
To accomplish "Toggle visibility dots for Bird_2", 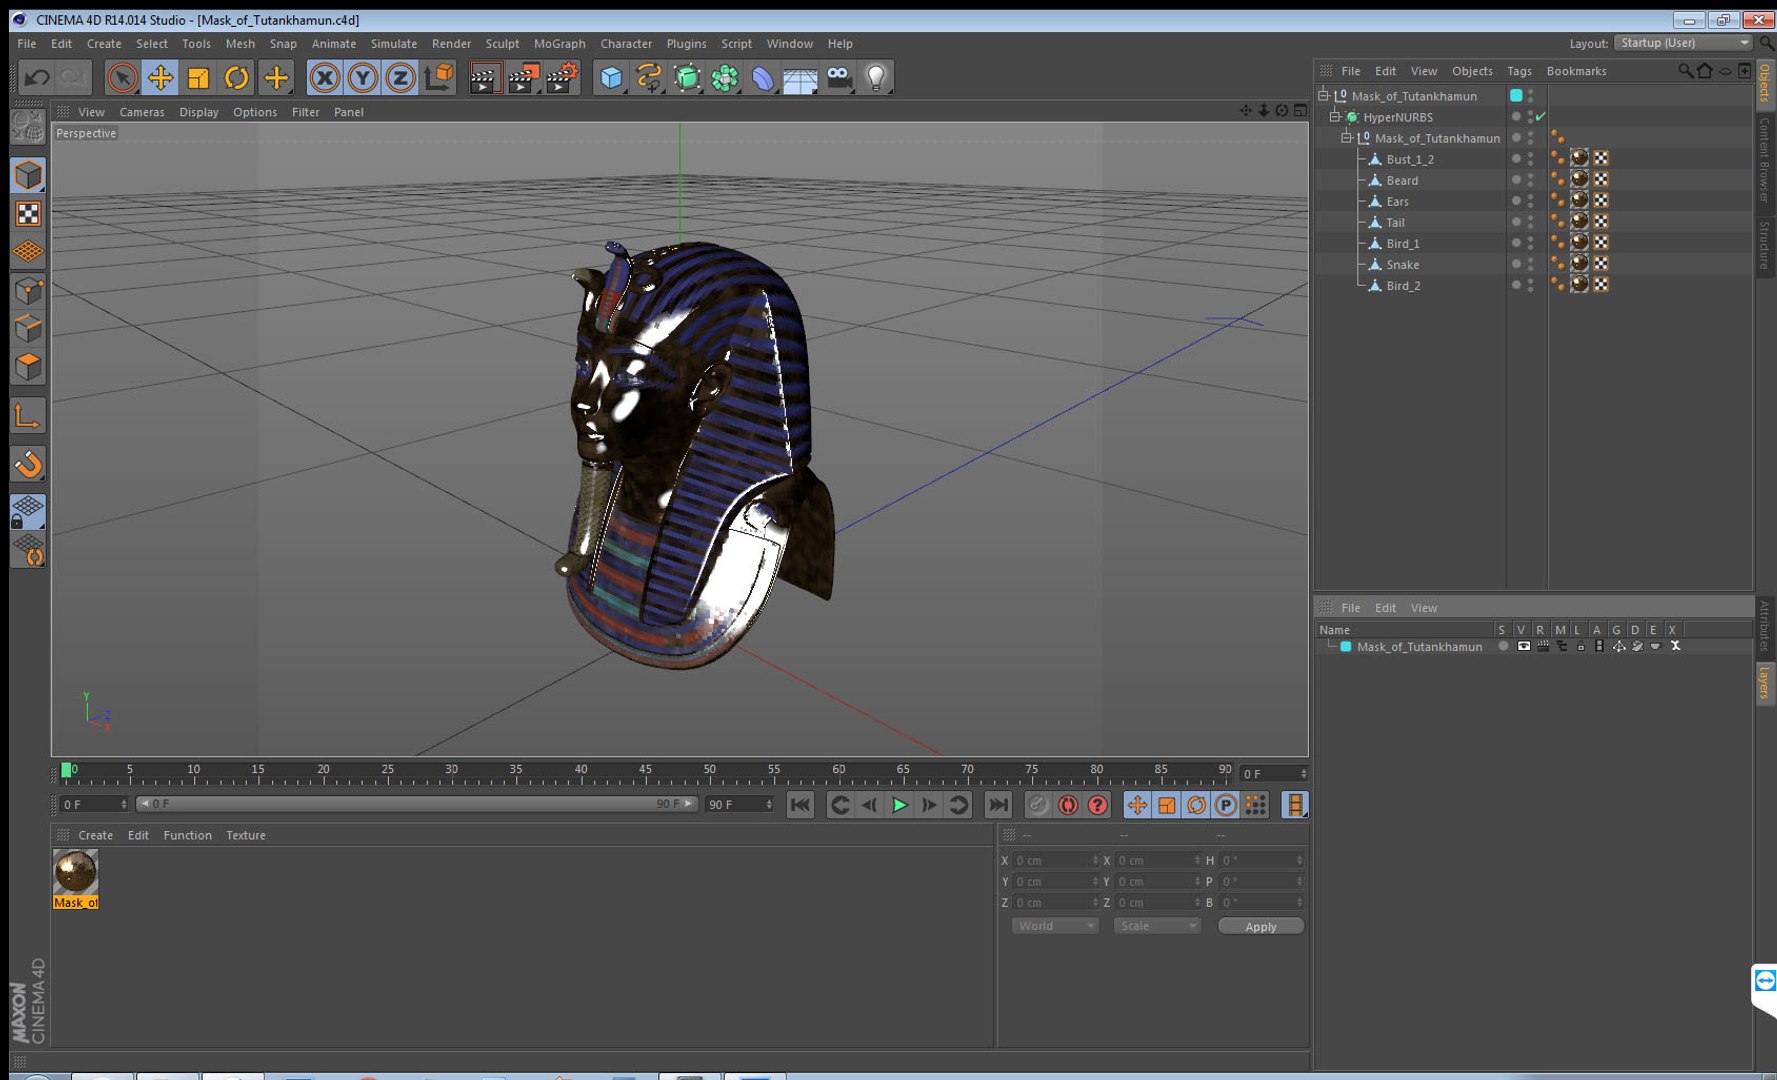I will pos(1530,285).
